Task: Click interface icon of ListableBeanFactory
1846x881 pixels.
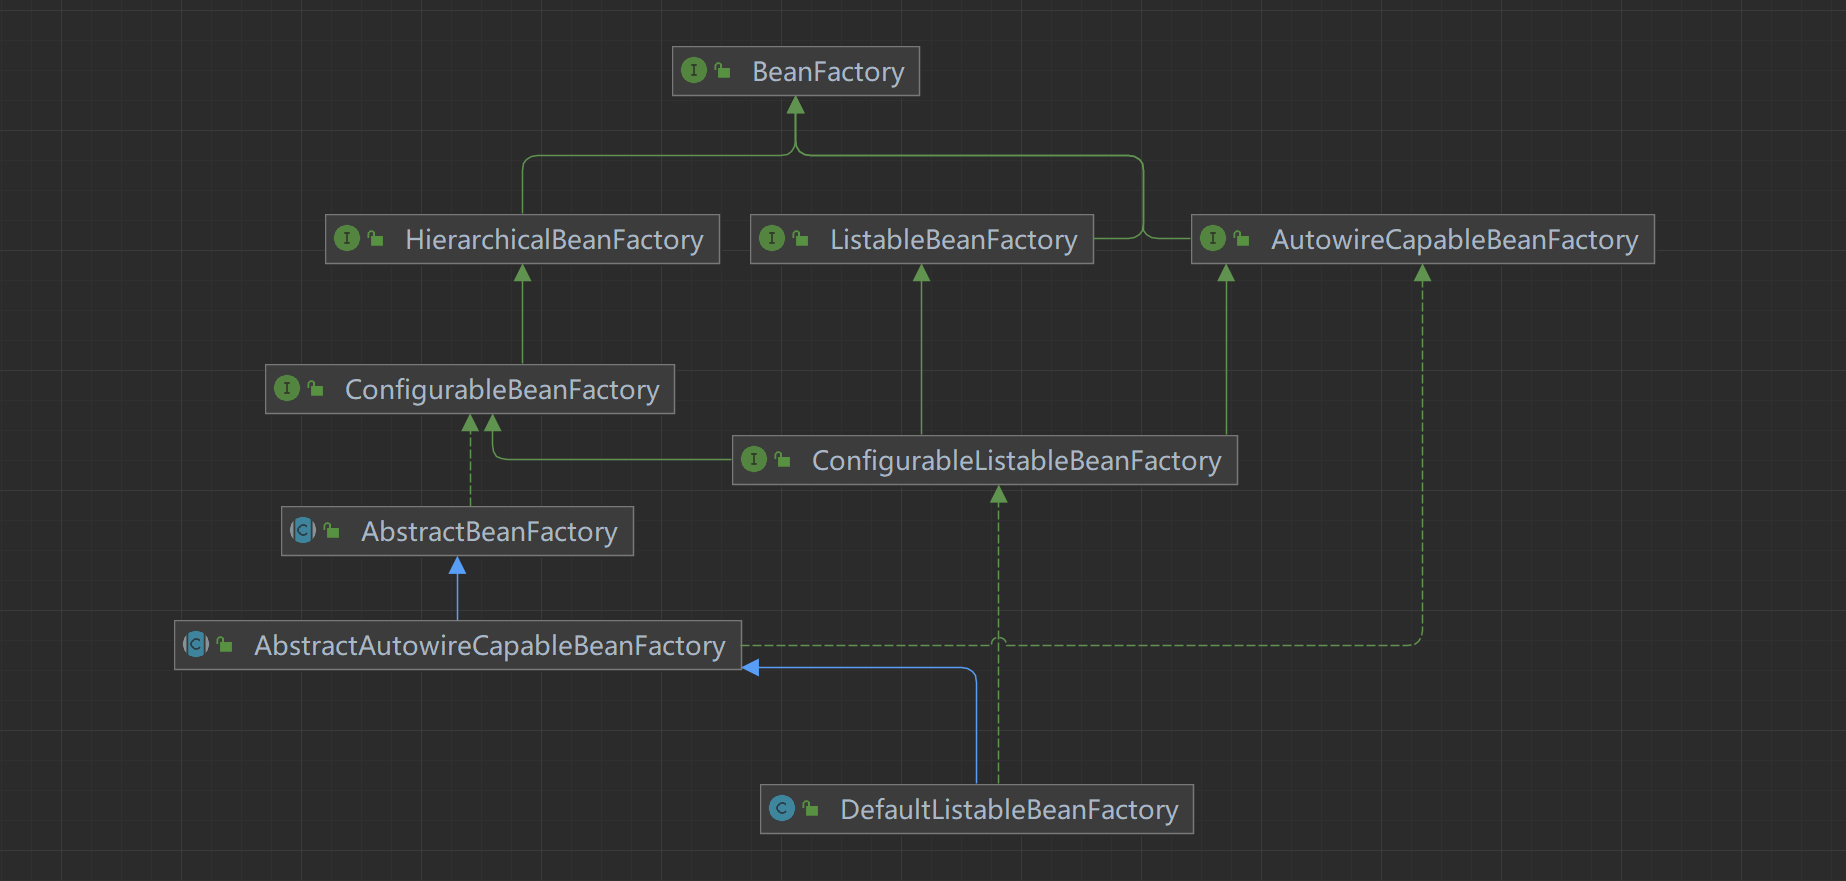Action: click(x=771, y=238)
